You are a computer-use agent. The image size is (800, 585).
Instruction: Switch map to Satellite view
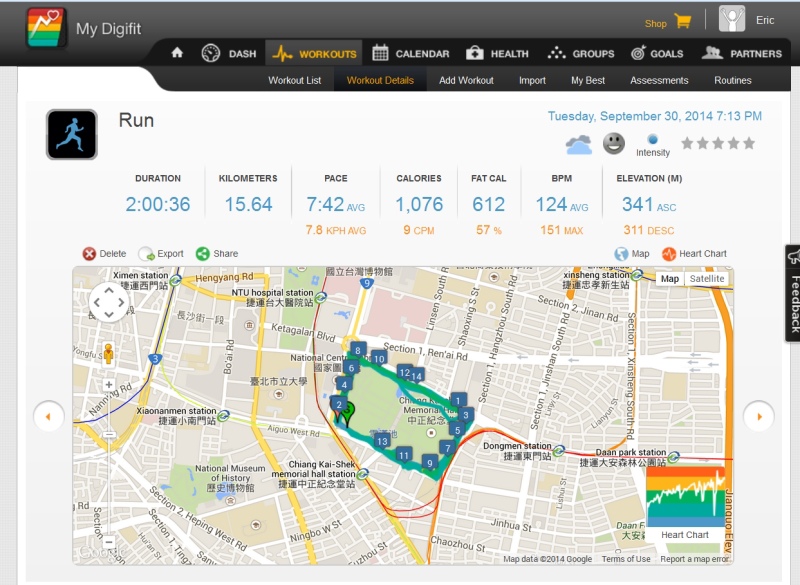pos(707,278)
